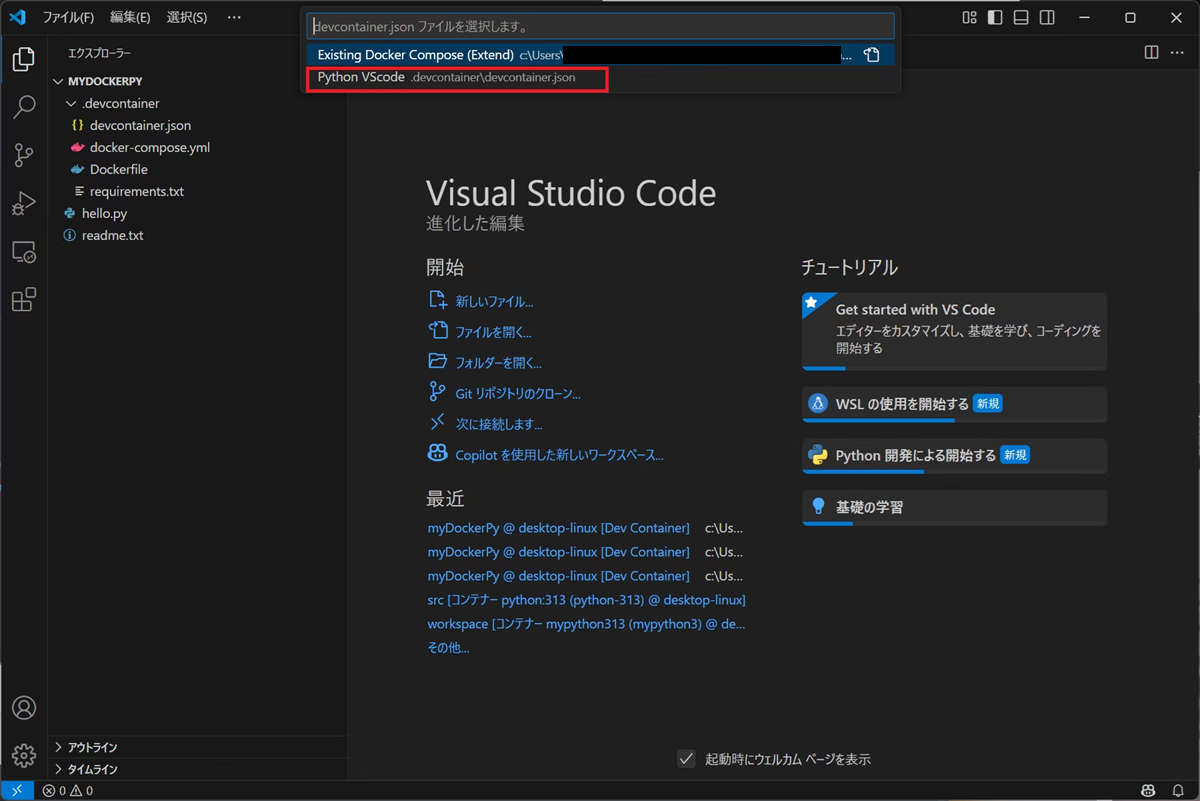Open More Actions in editor title bar

[1179, 52]
